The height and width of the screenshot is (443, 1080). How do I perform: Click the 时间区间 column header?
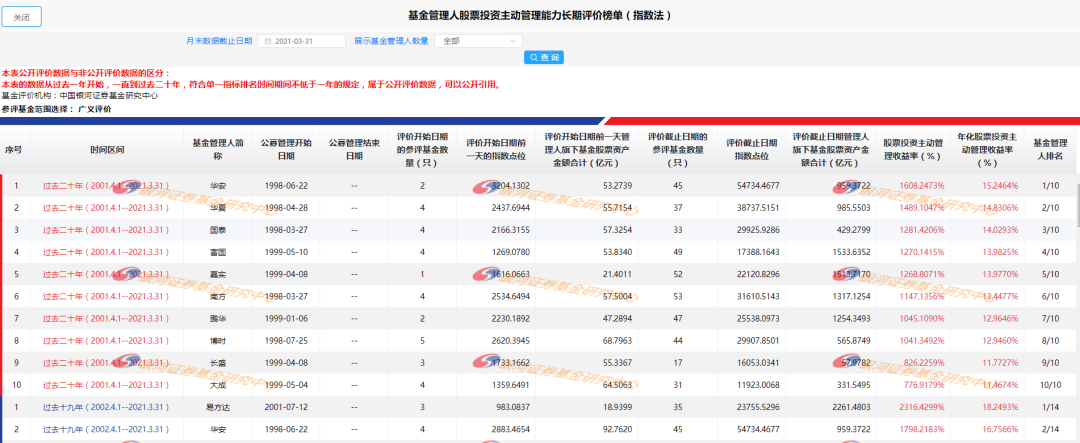point(107,150)
